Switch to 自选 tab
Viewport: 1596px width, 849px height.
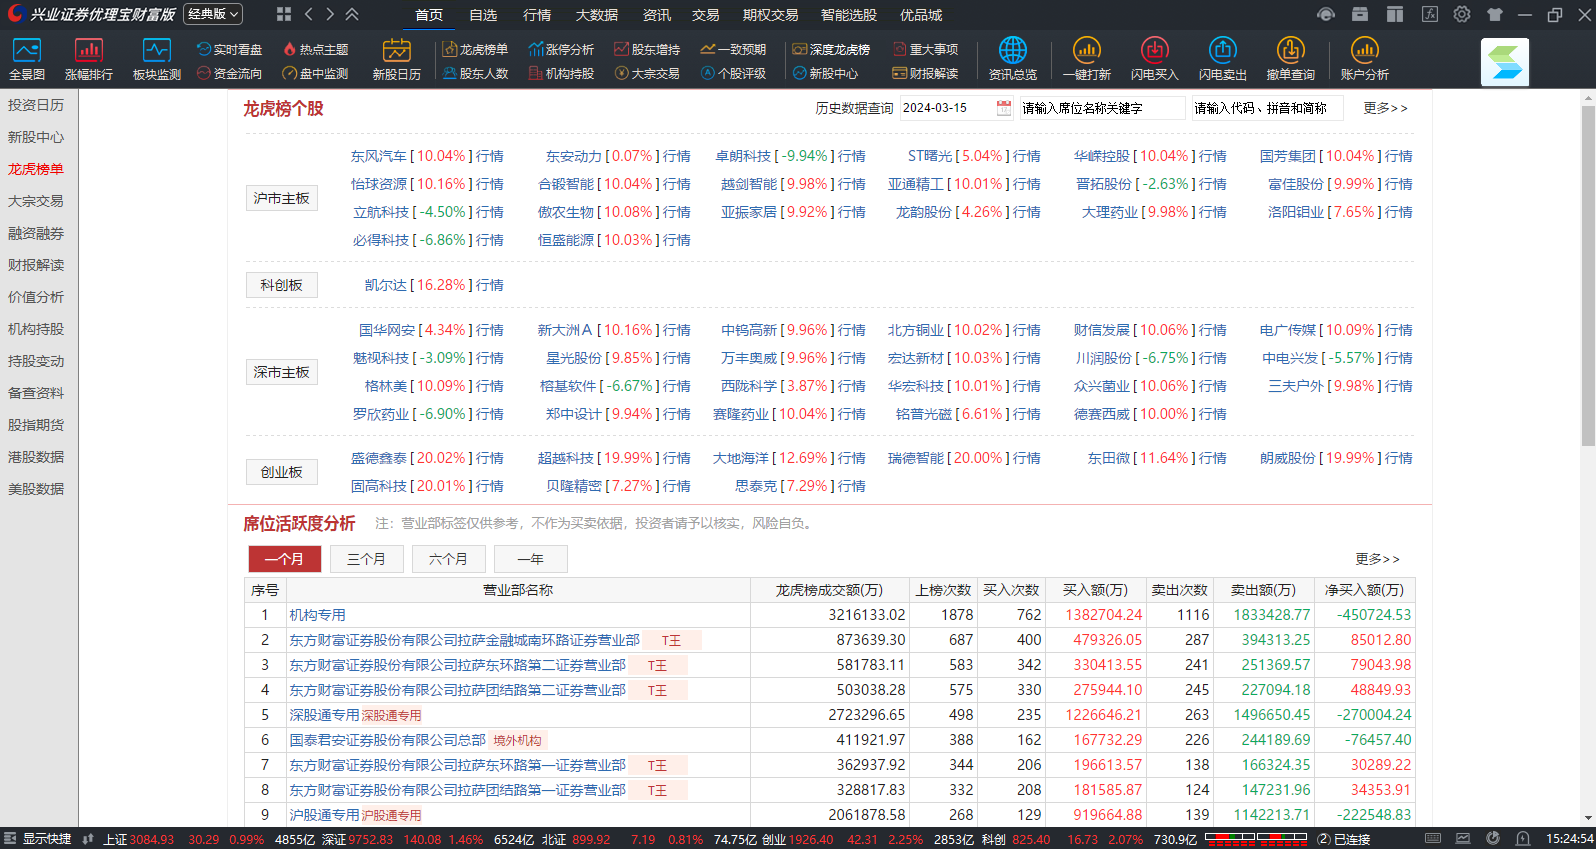(483, 15)
